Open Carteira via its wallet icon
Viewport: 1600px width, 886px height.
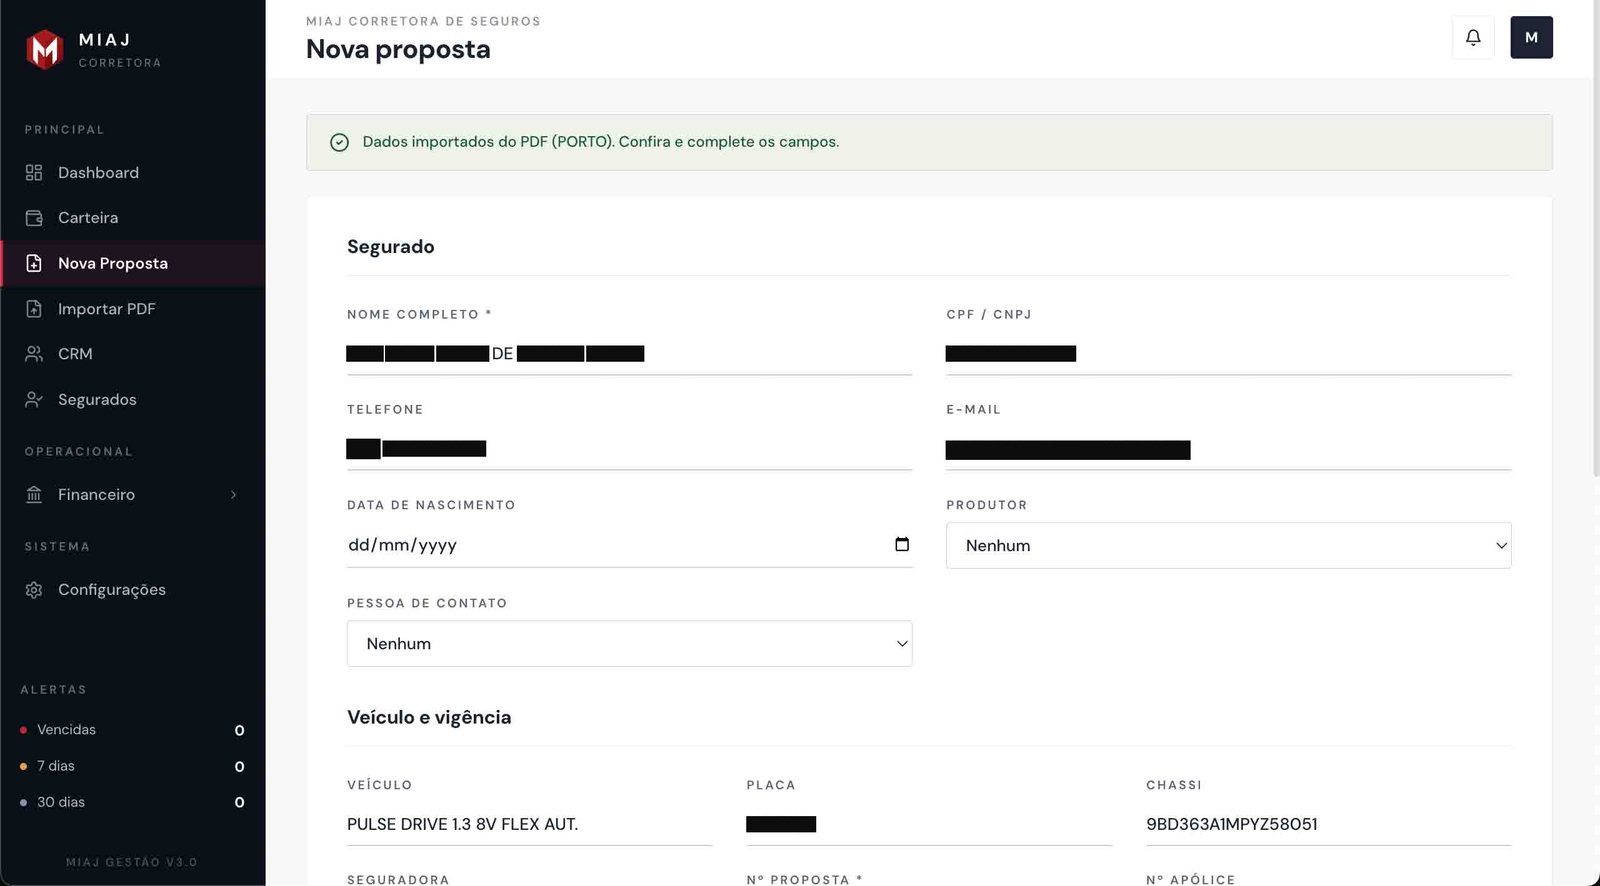coord(34,218)
